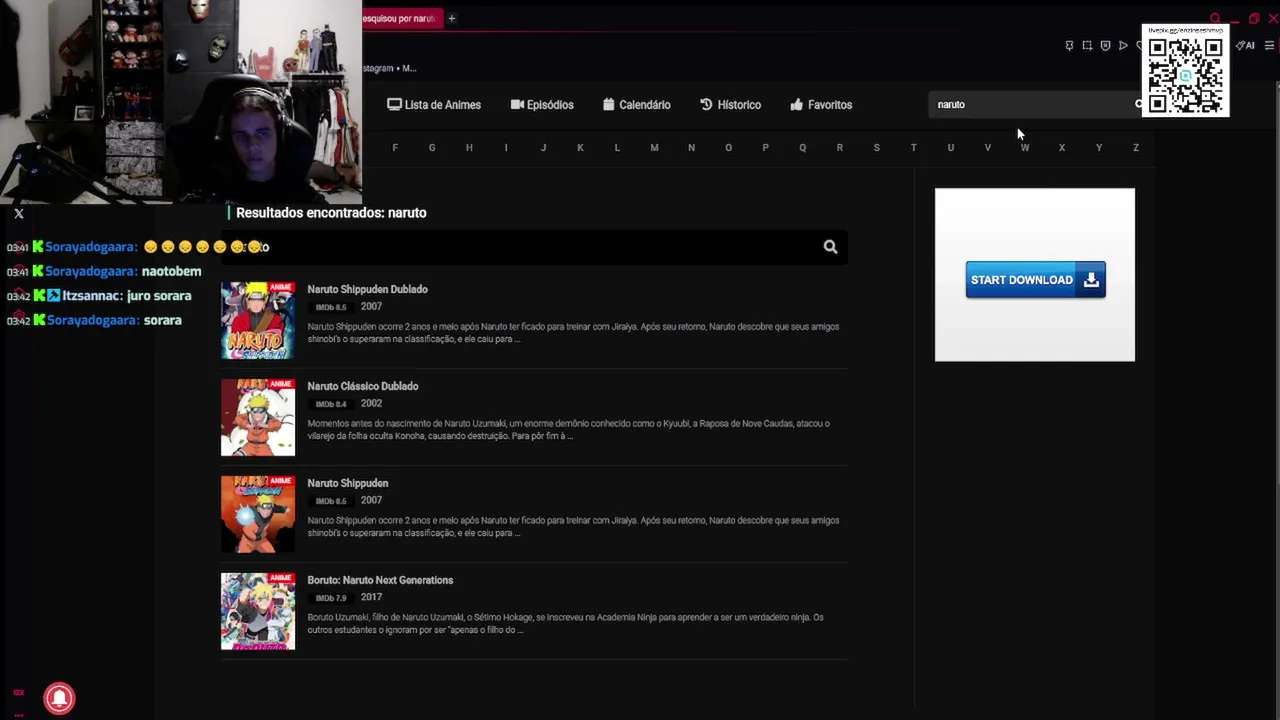Open the non-dubbed Naruto Shippuden title

click(x=347, y=483)
